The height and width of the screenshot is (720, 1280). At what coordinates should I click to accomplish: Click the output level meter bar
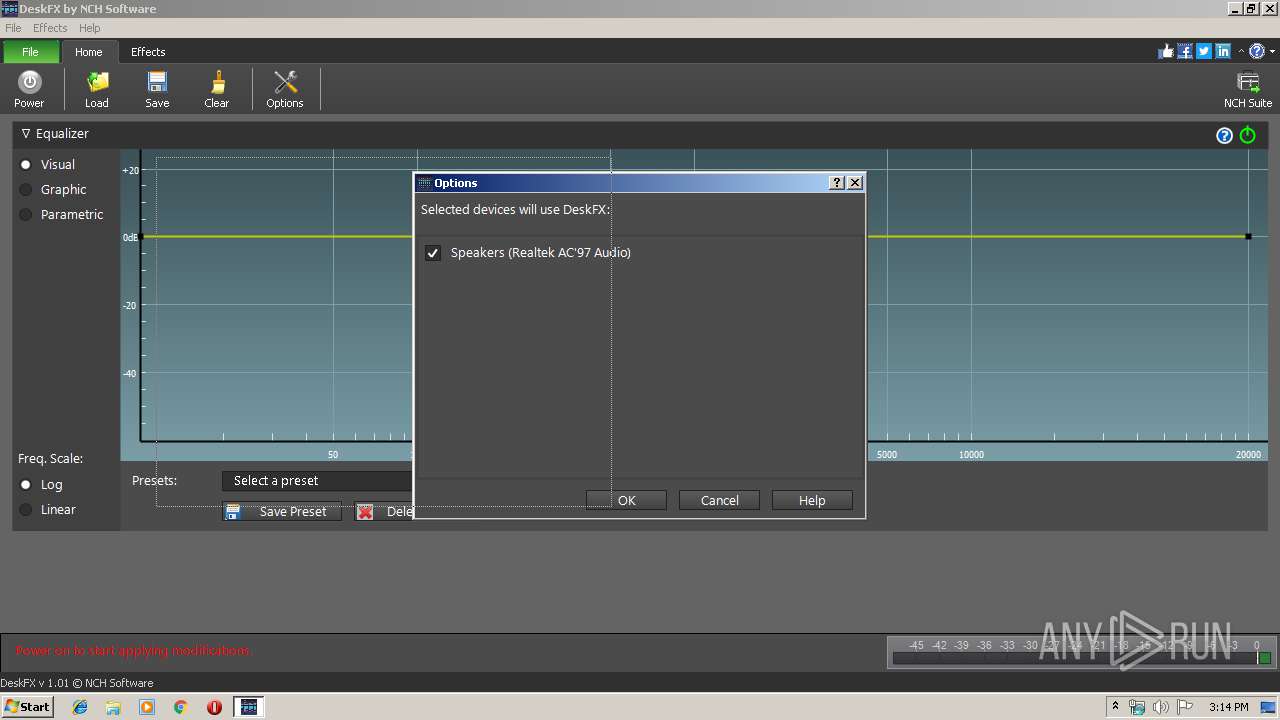click(x=1081, y=658)
